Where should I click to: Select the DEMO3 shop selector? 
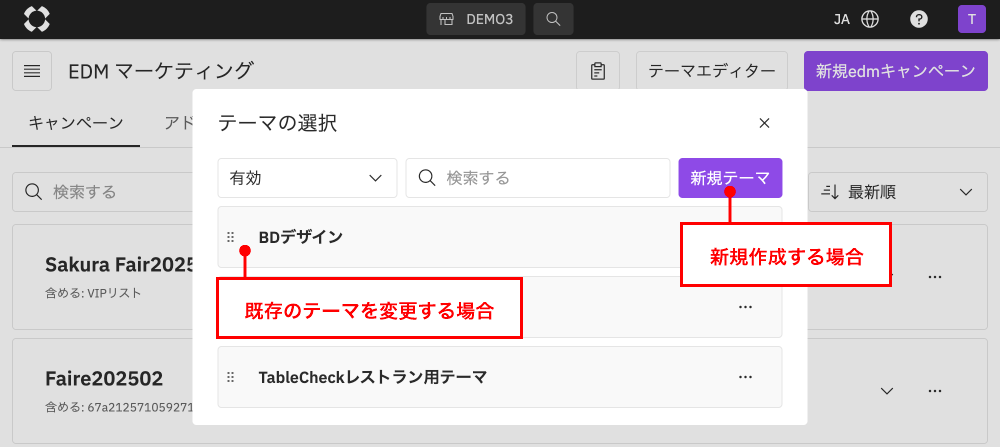tap(476, 19)
